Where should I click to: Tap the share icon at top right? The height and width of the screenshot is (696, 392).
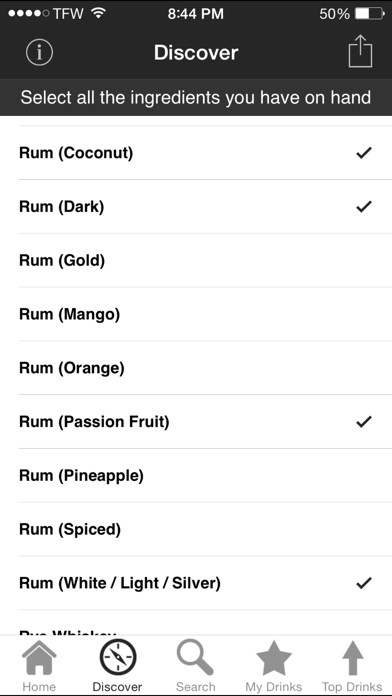[360, 51]
